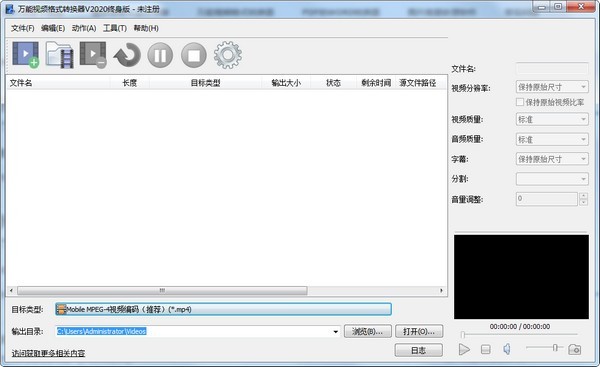Screen dimensions: 600x367
Task: Open the 字幕 dropdown
Action: [x=552, y=159]
